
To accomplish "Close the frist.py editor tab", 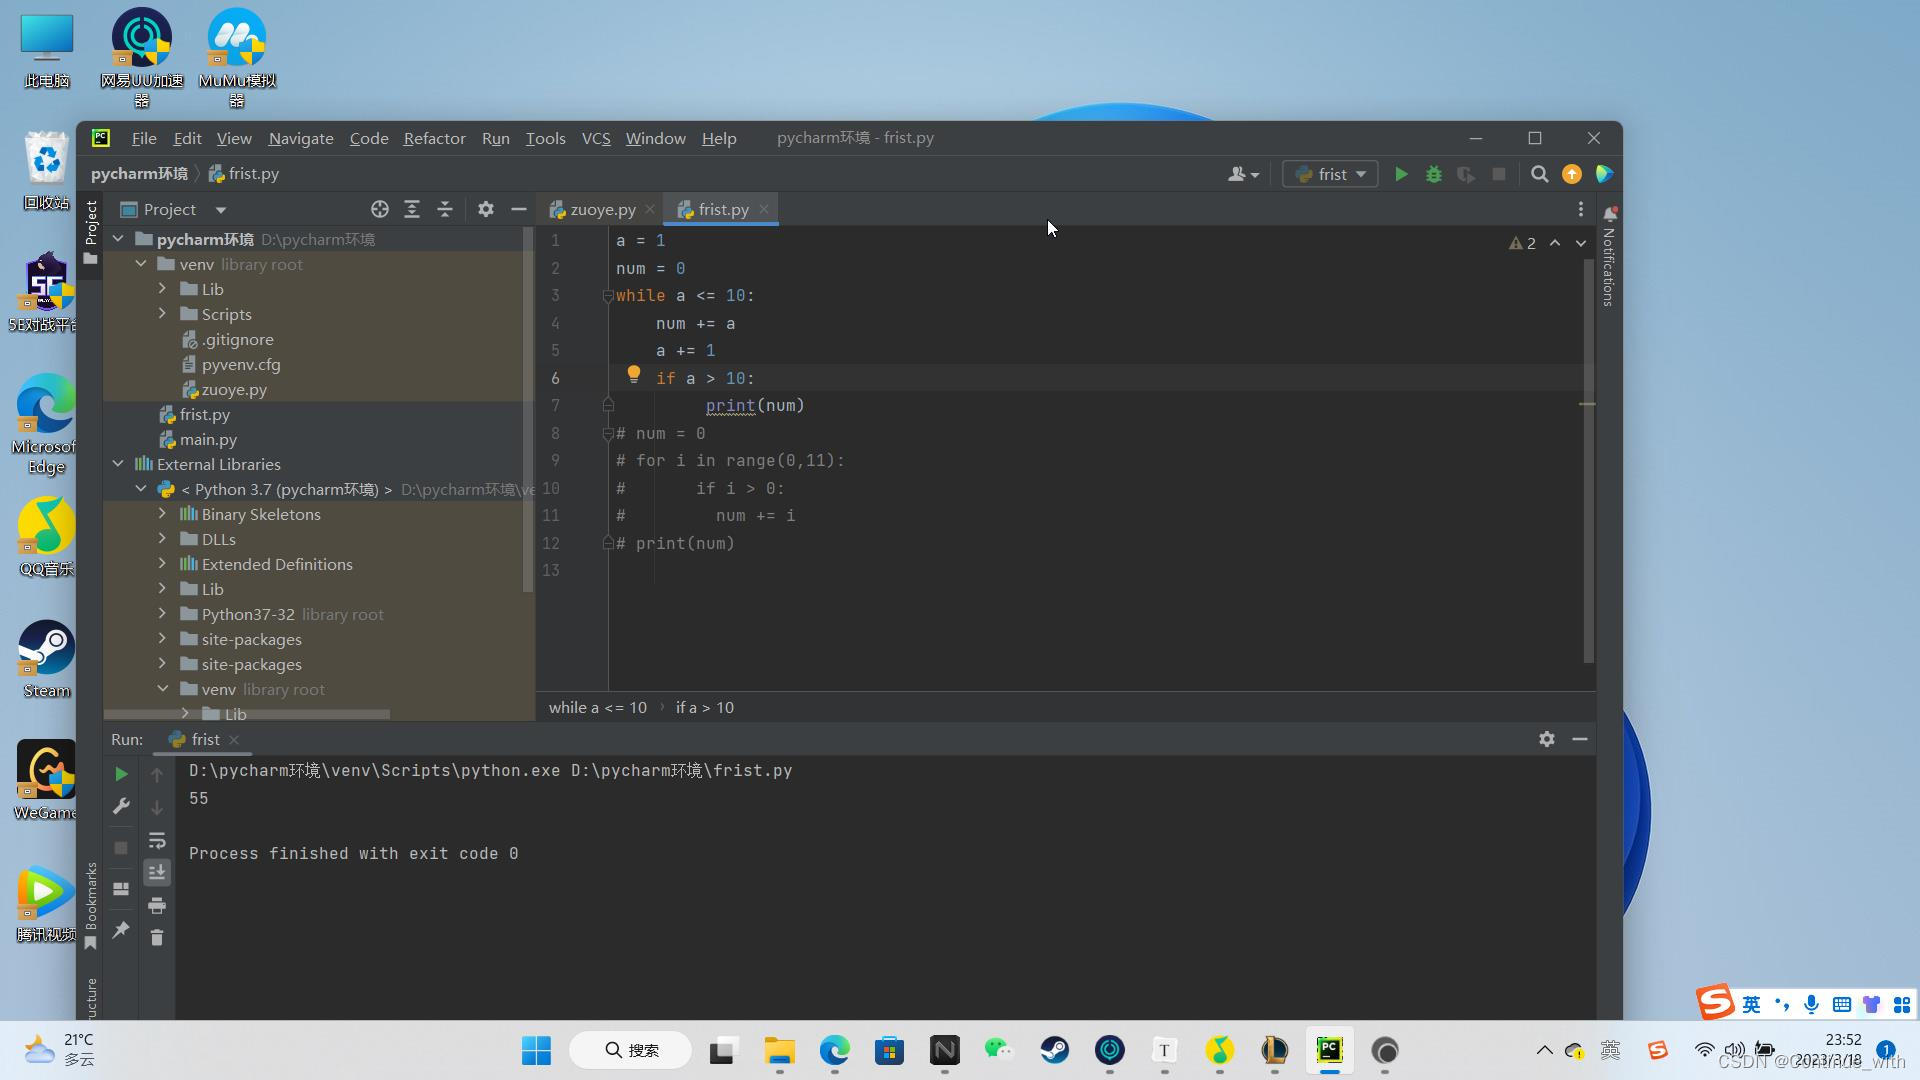I will tap(764, 209).
